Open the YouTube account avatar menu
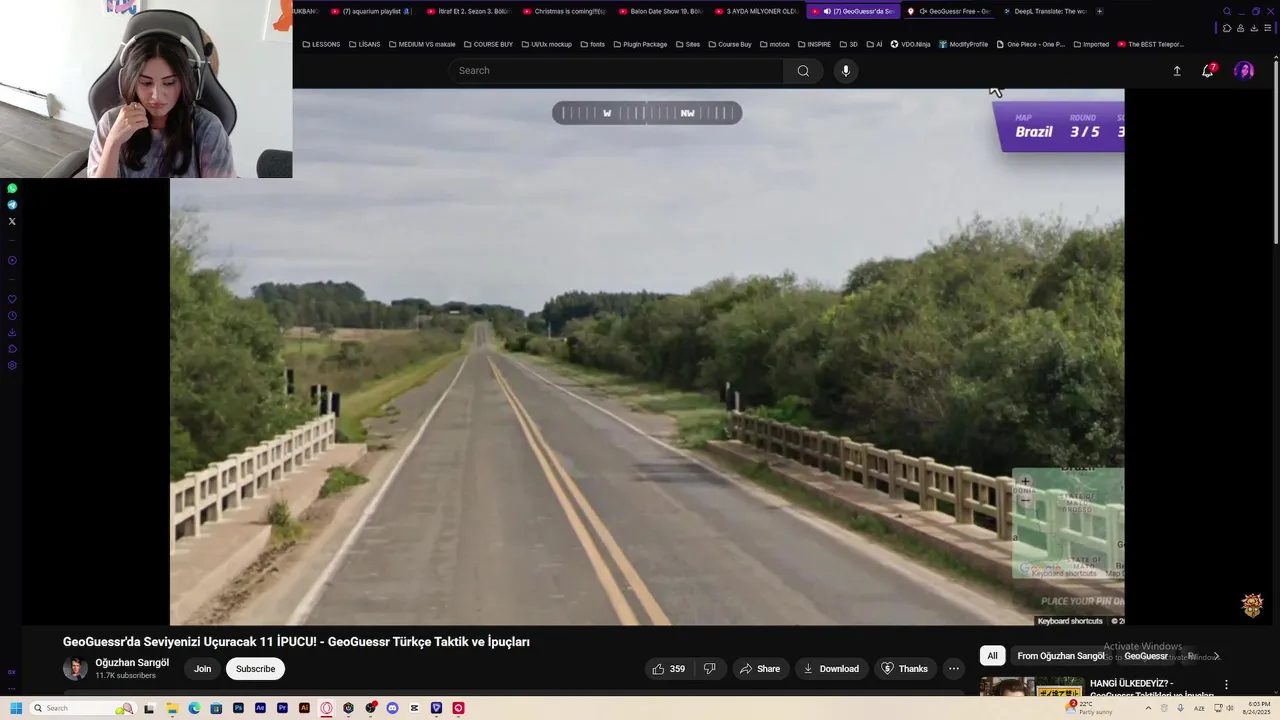The height and width of the screenshot is (720, 1280). pos(1244,70)
